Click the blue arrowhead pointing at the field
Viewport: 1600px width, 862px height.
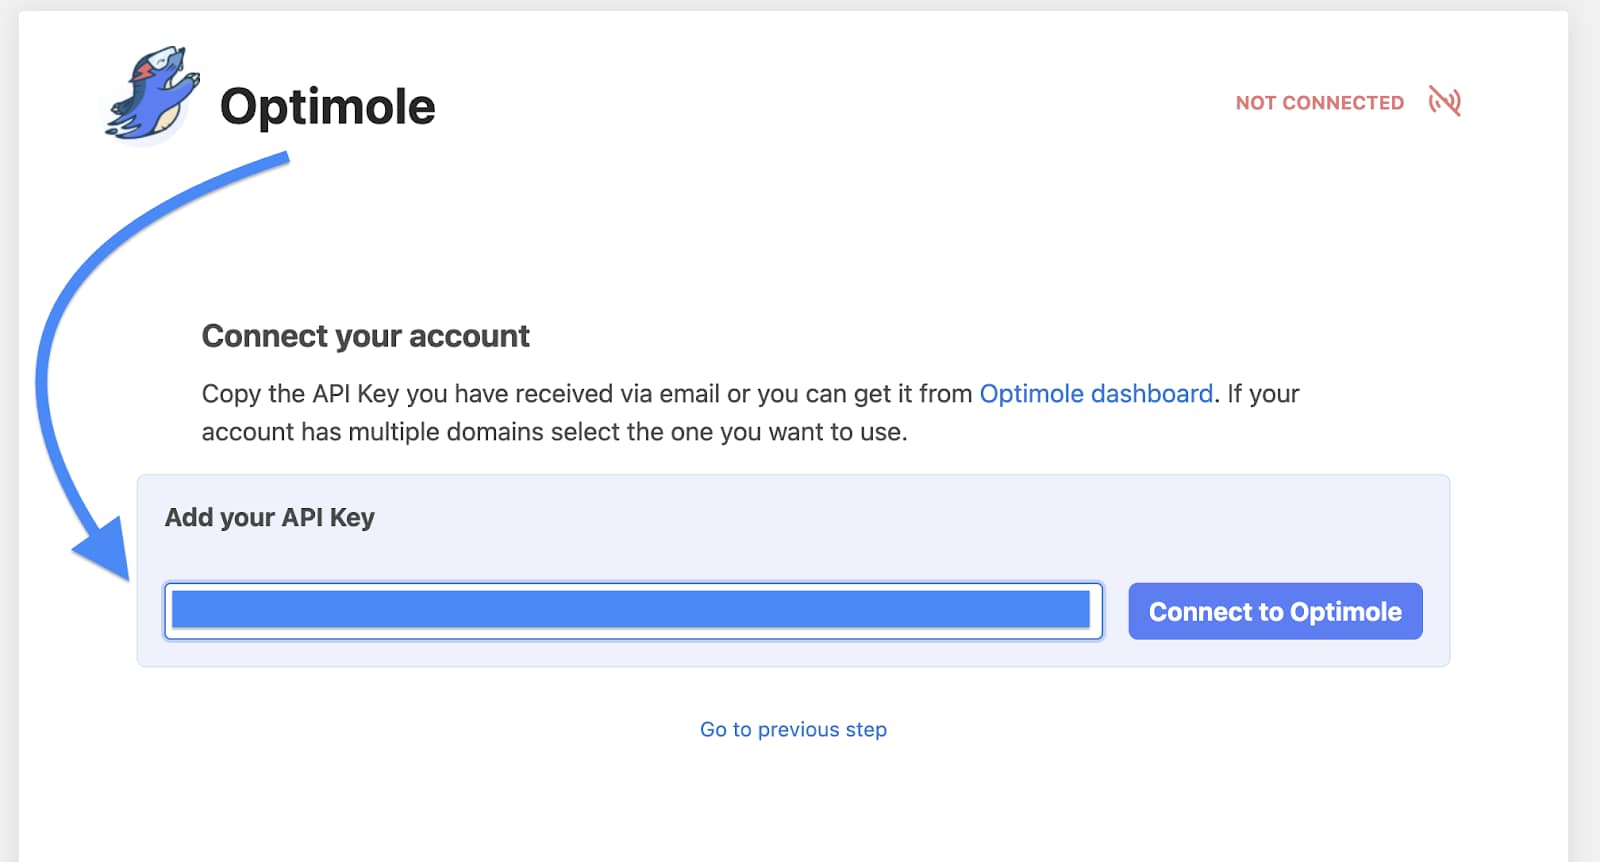point(105,551)
